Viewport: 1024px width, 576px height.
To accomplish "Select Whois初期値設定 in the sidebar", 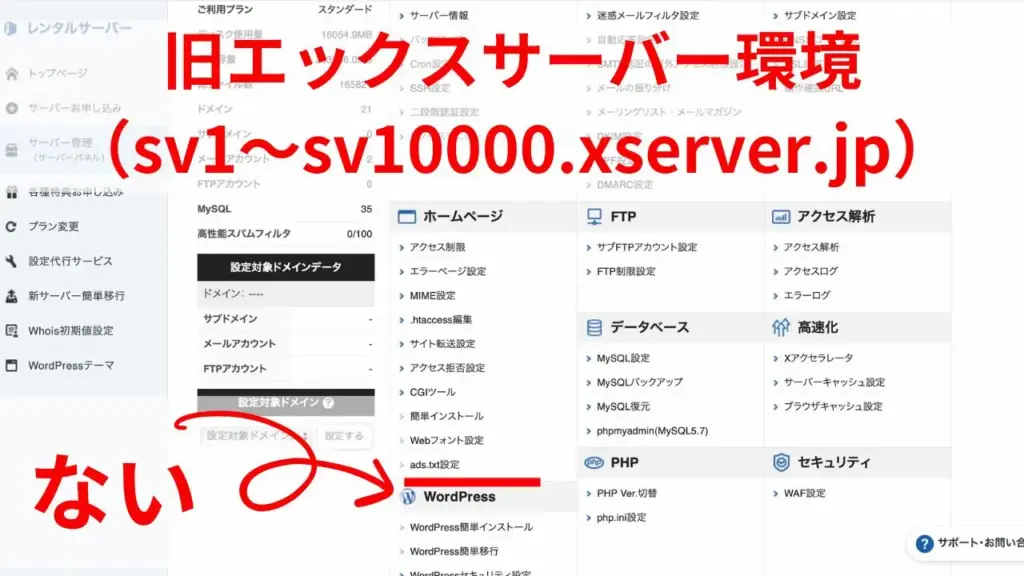I will [71, 330].
